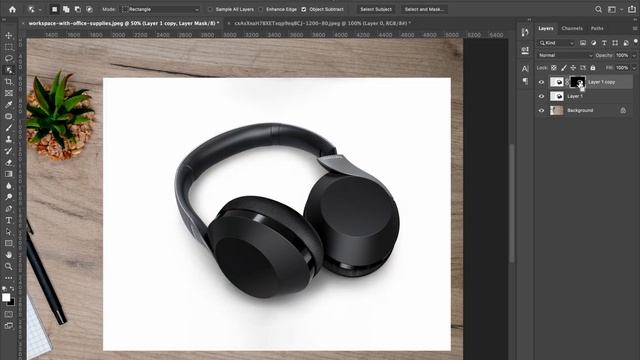Image resolution: width=640 pixels, height=360 pixels.
Task: Toggle Quick Mask mode icon
Action: pyautogui.click(x=9, y=314)
